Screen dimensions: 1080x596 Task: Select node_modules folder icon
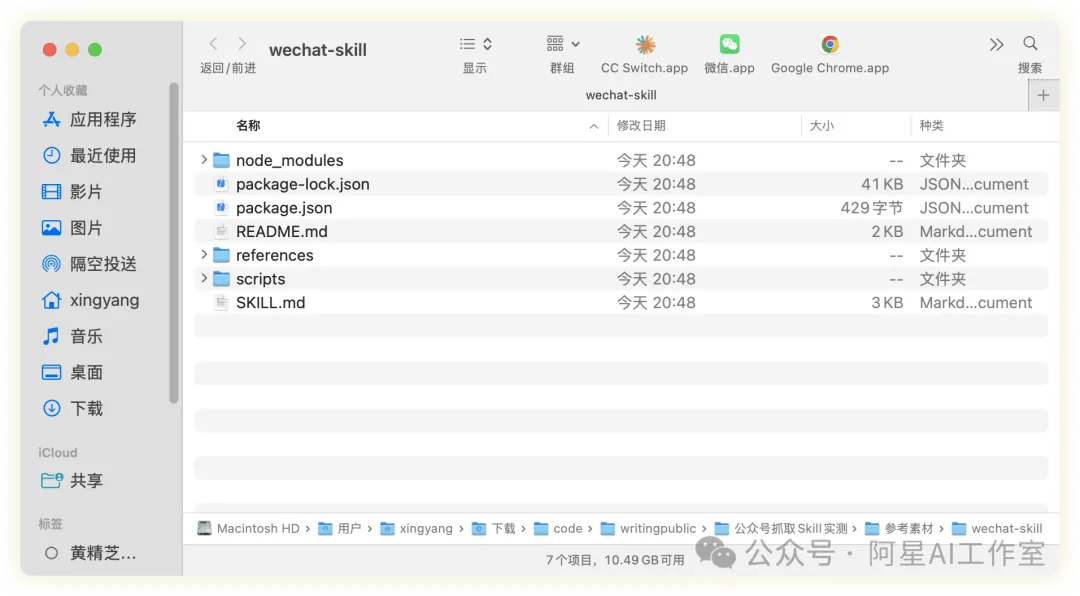221,161
